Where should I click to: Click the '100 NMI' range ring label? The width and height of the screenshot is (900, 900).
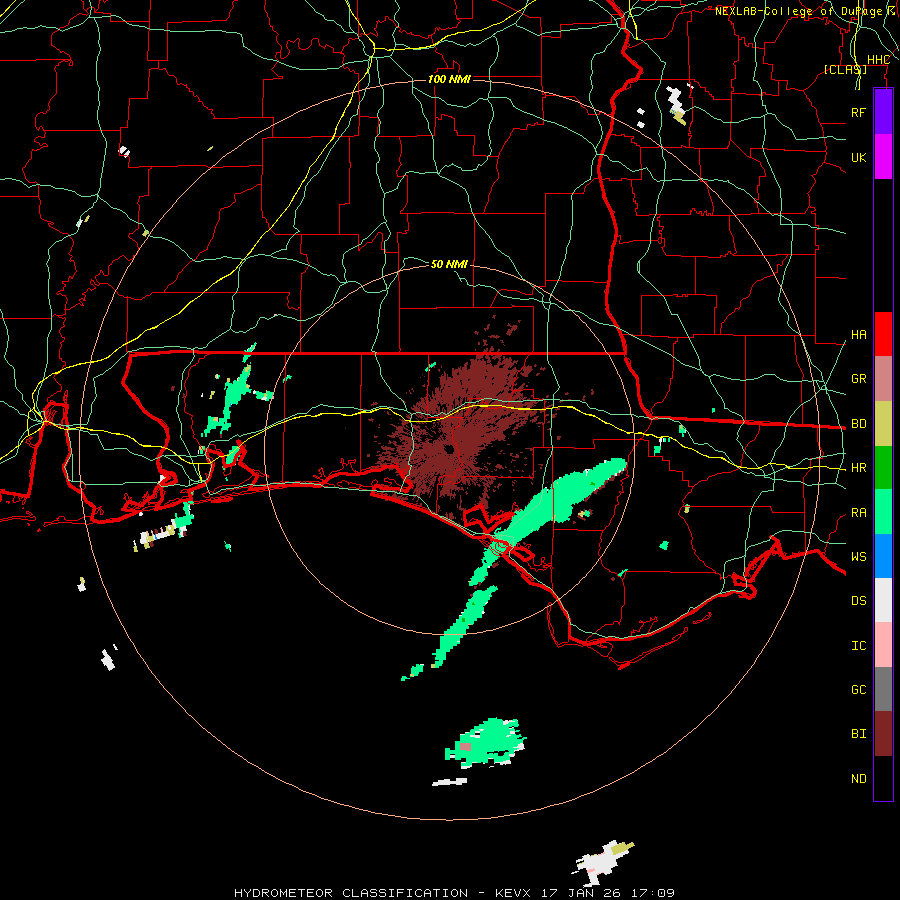449,79
